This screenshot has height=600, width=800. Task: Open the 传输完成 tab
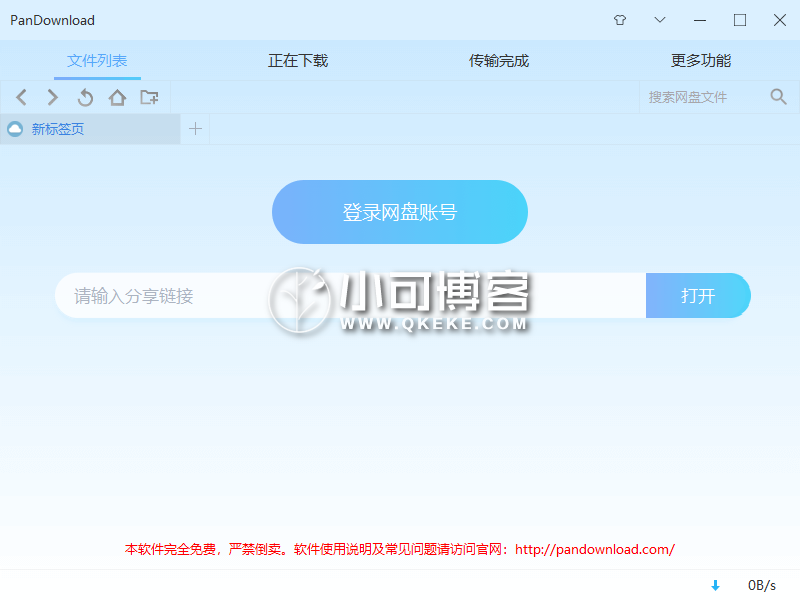click(499, 61)
